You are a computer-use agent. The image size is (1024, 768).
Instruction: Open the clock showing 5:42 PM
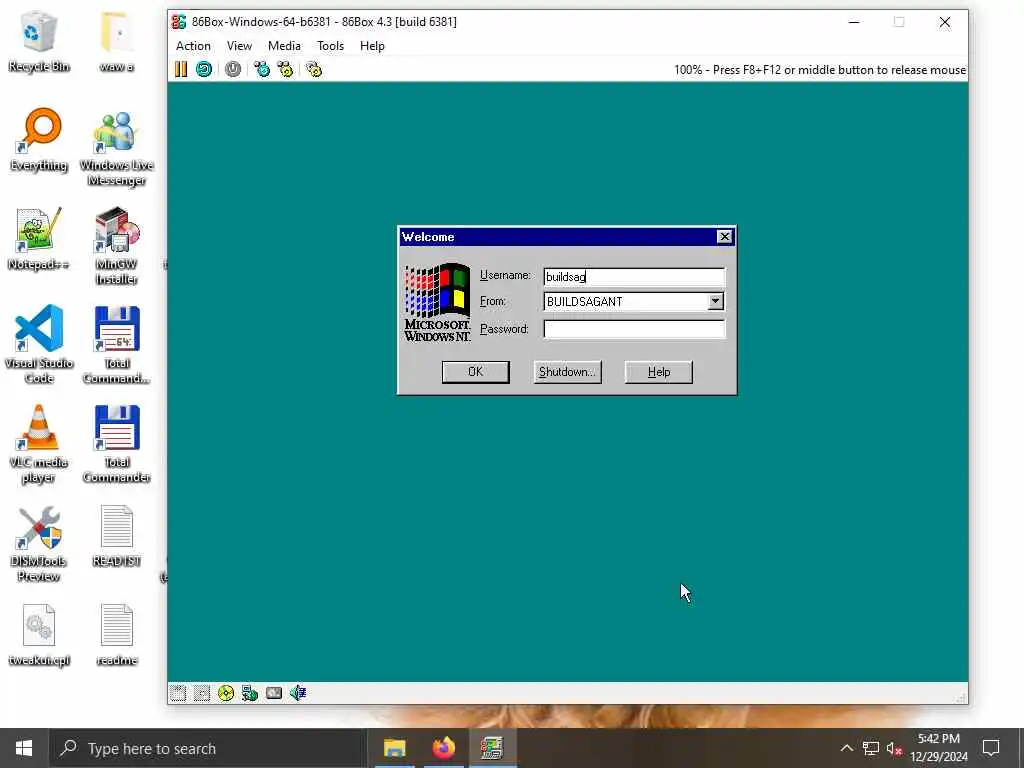click(938, 748)
